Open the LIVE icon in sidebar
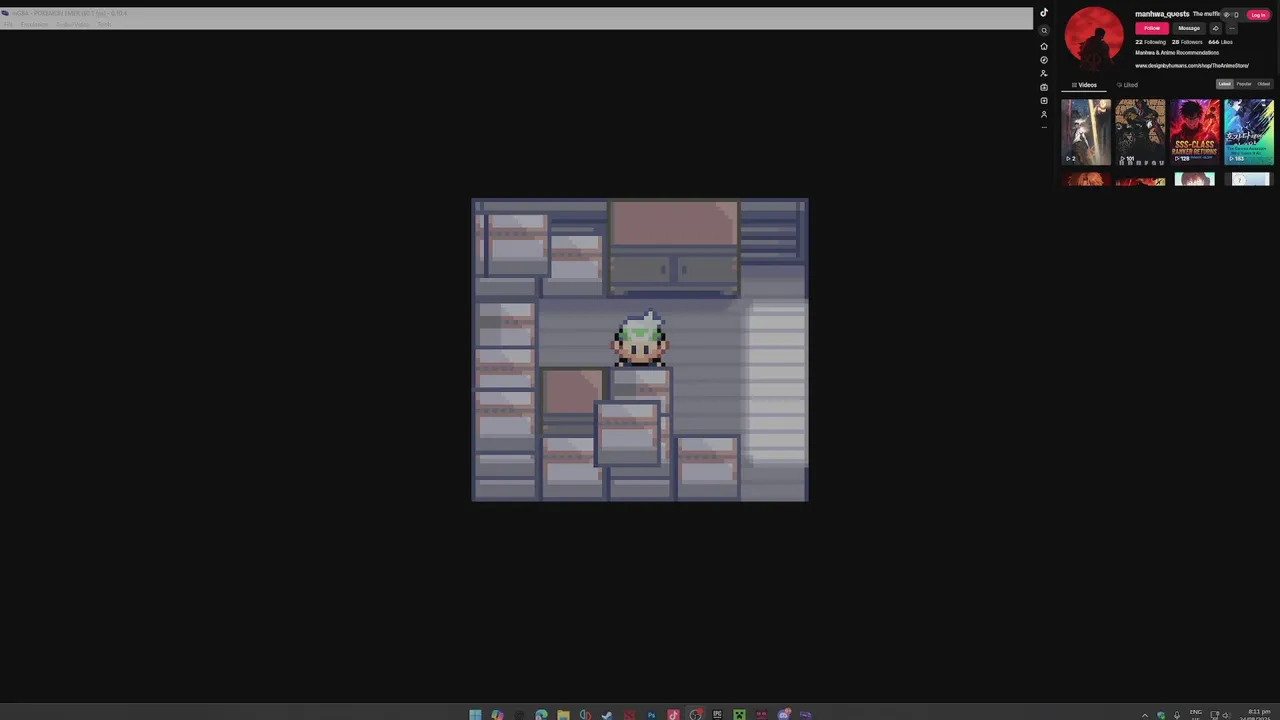The width and height of the screenshot is (1280, 720). 1044,87
